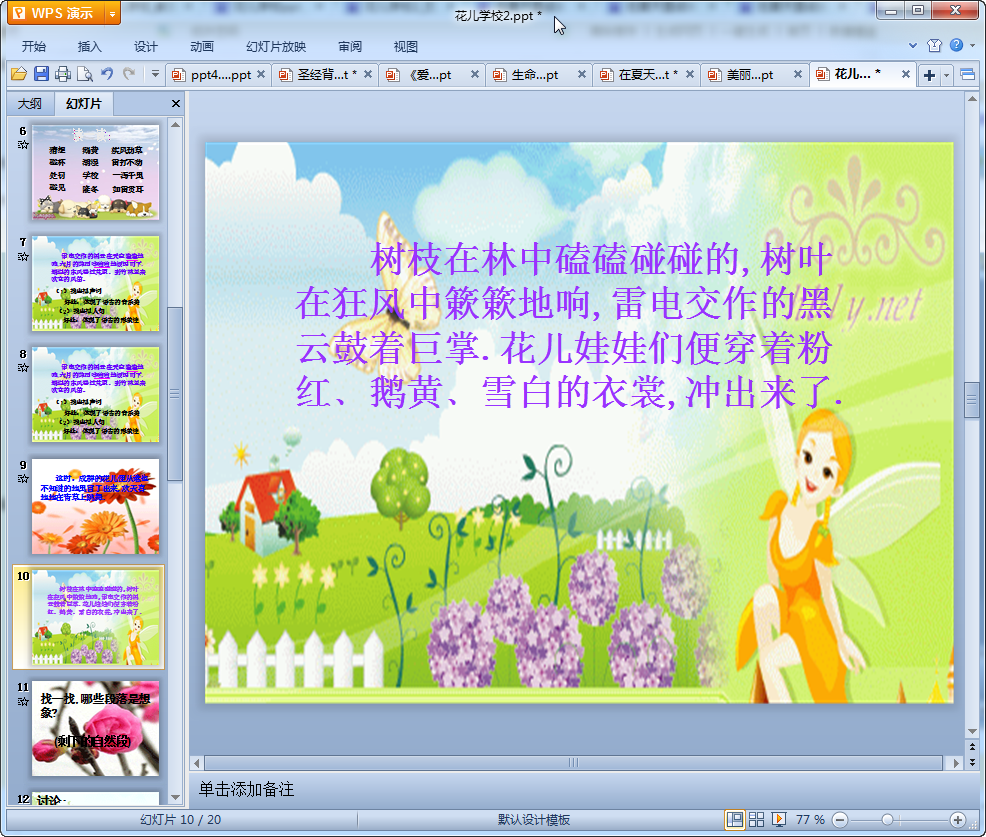Open the 幻灯片放映 menu tab
The image size is (986, 837).
pyautogui.click(x=276, y=47)
